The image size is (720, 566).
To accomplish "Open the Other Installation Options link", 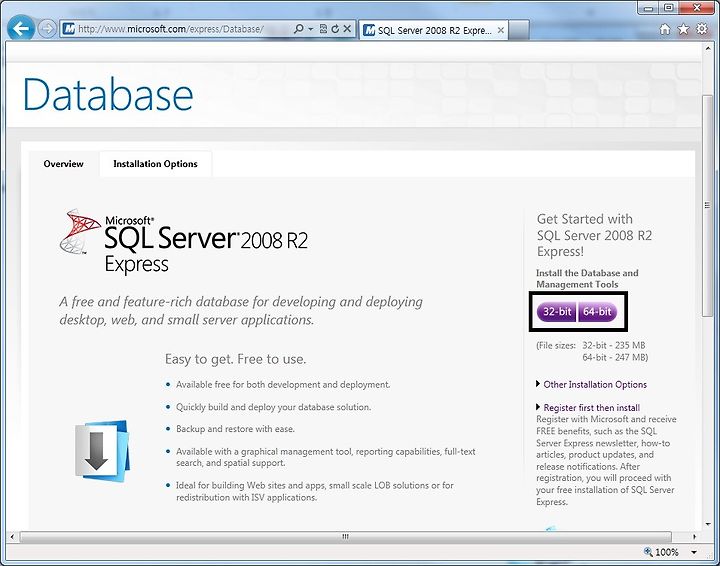I will click(x=595, y=385).
